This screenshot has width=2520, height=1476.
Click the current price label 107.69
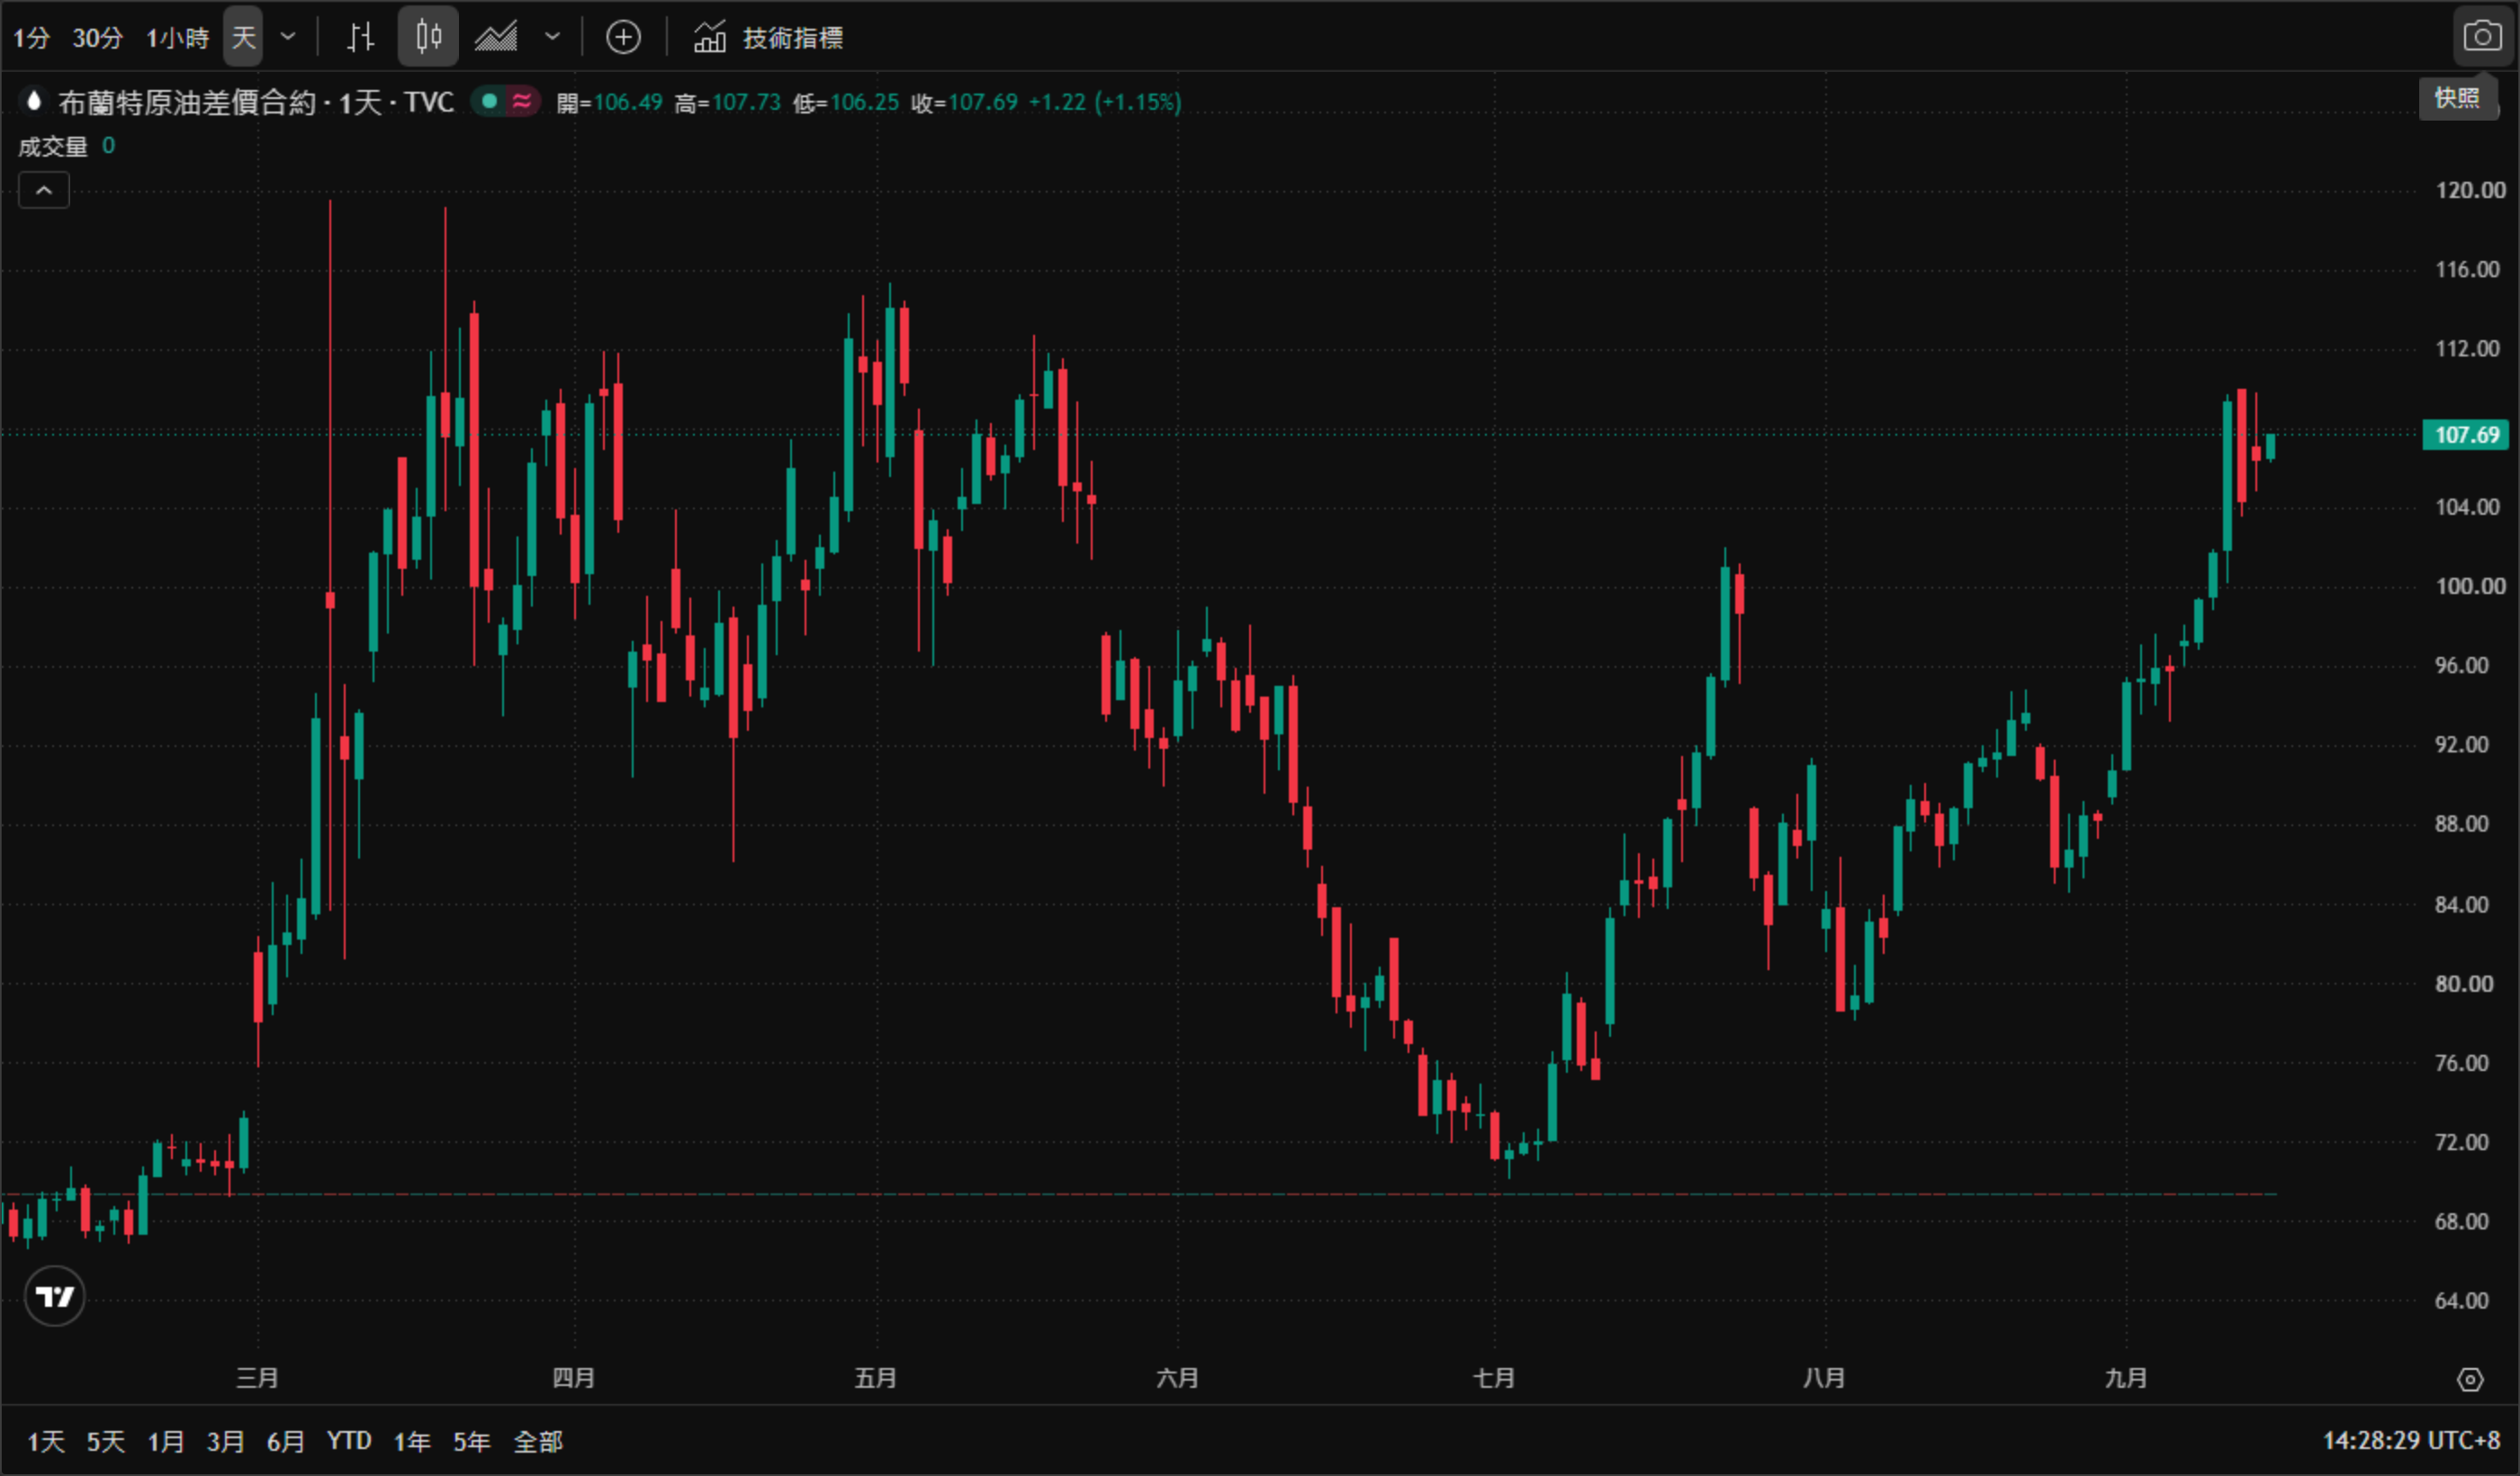(2466, 435)
